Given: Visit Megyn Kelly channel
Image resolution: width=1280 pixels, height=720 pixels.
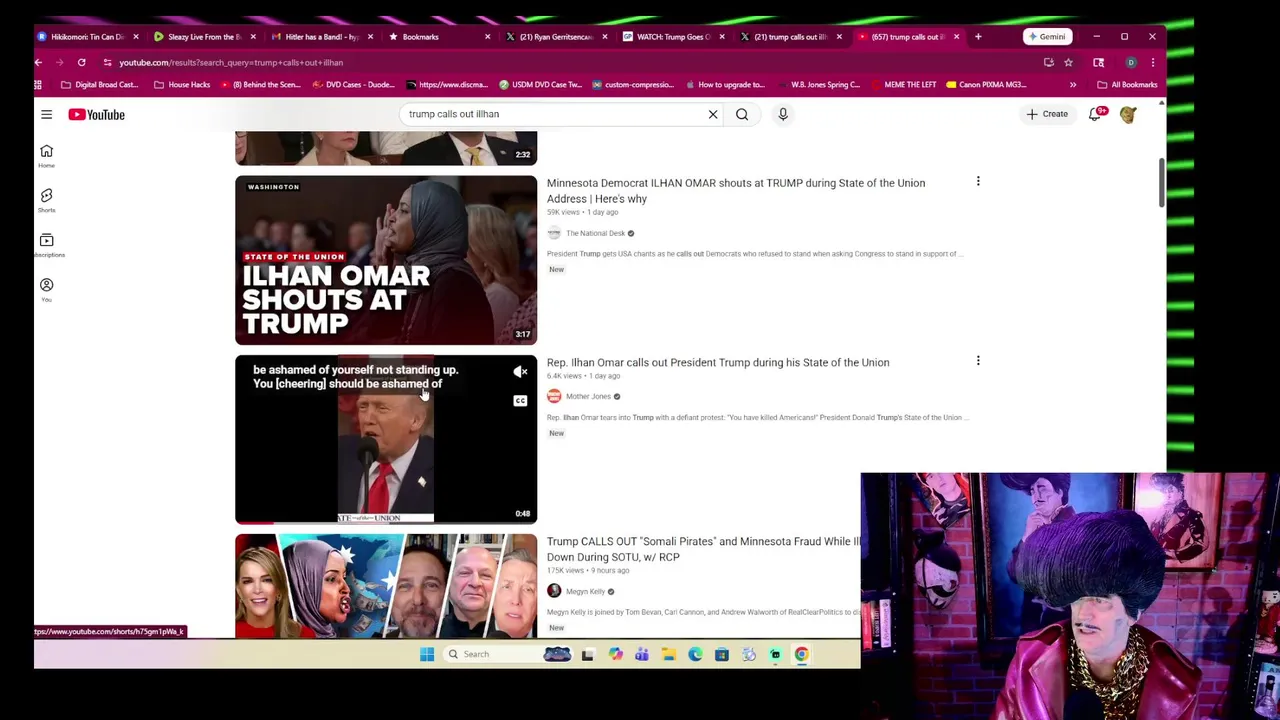Looking at the screenshot, I should [x=585, y=591].
